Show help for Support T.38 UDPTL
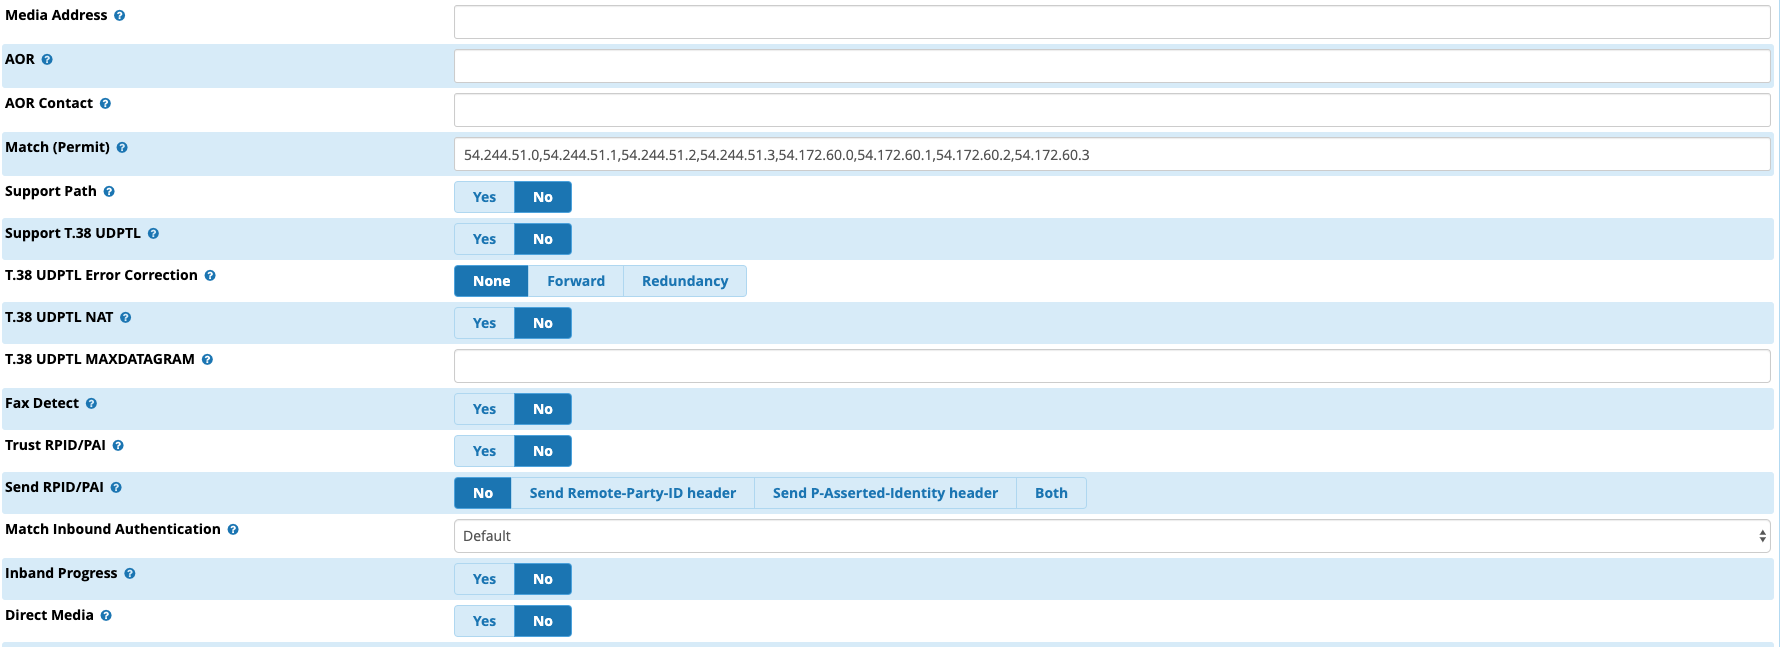This screenshot has width=1780, height=647. tap(153, 234)
